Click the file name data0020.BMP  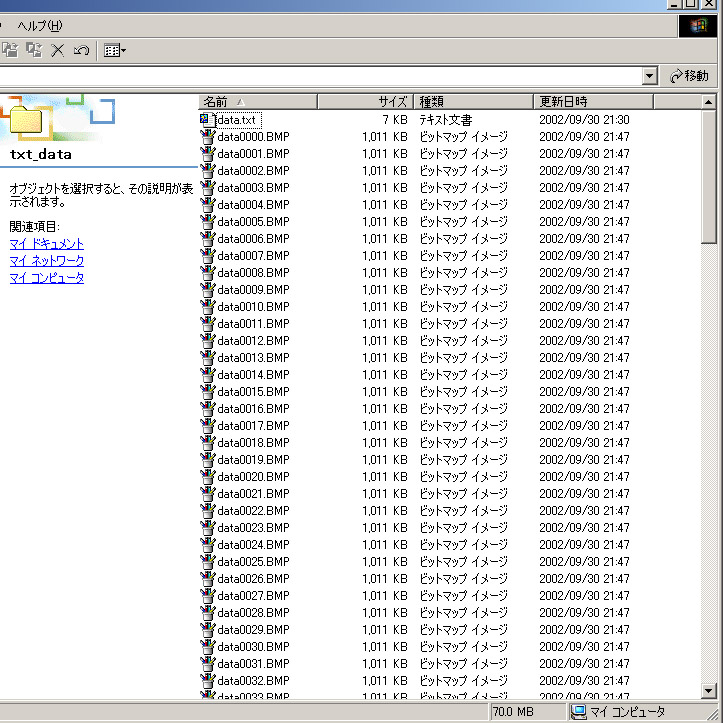(253, 477)
